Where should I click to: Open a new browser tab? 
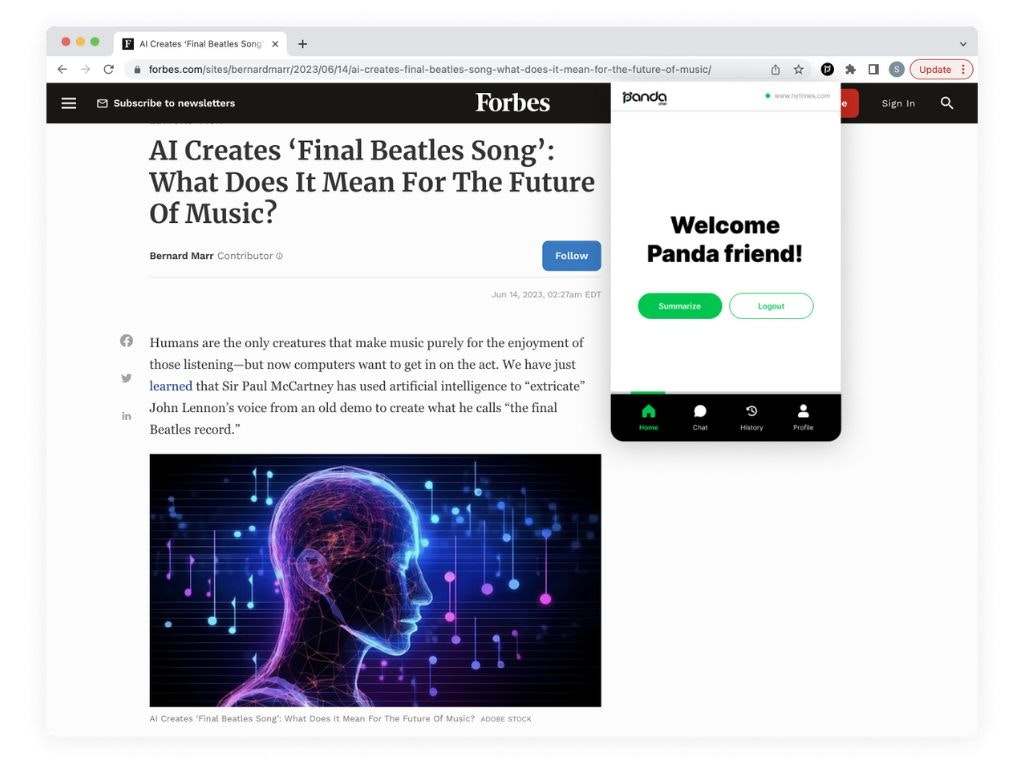tap(302, 44)
